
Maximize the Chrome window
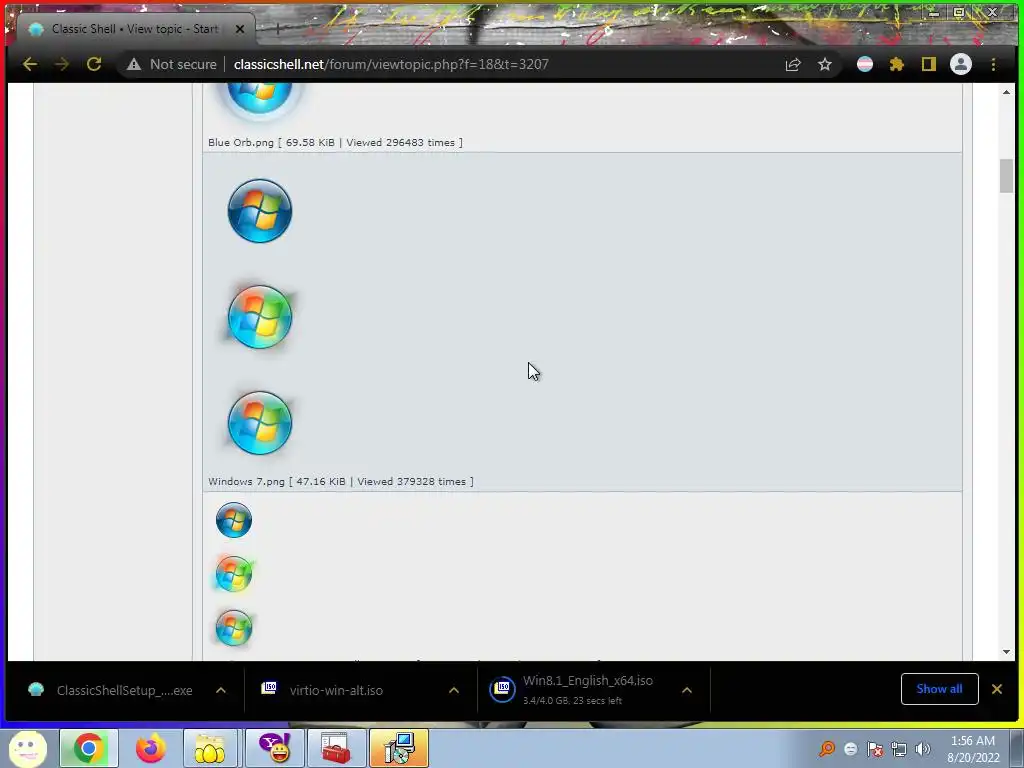959,12
